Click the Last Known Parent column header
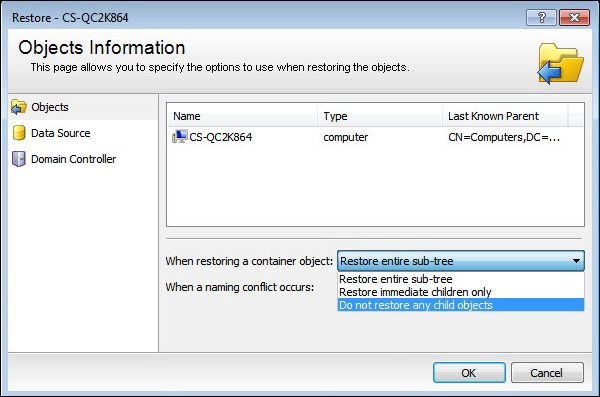The height and width of the screenshot is (397, 600). pyautogui.click(x=505, y=116)
